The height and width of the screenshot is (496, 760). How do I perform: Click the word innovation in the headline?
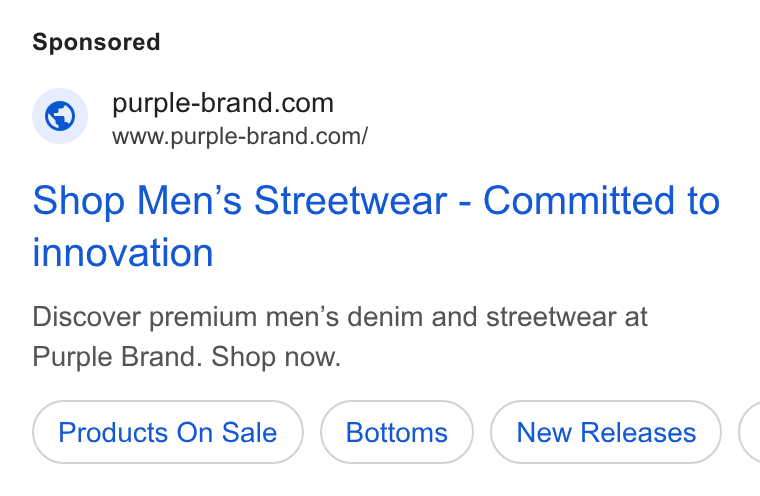tap(123, 253)
